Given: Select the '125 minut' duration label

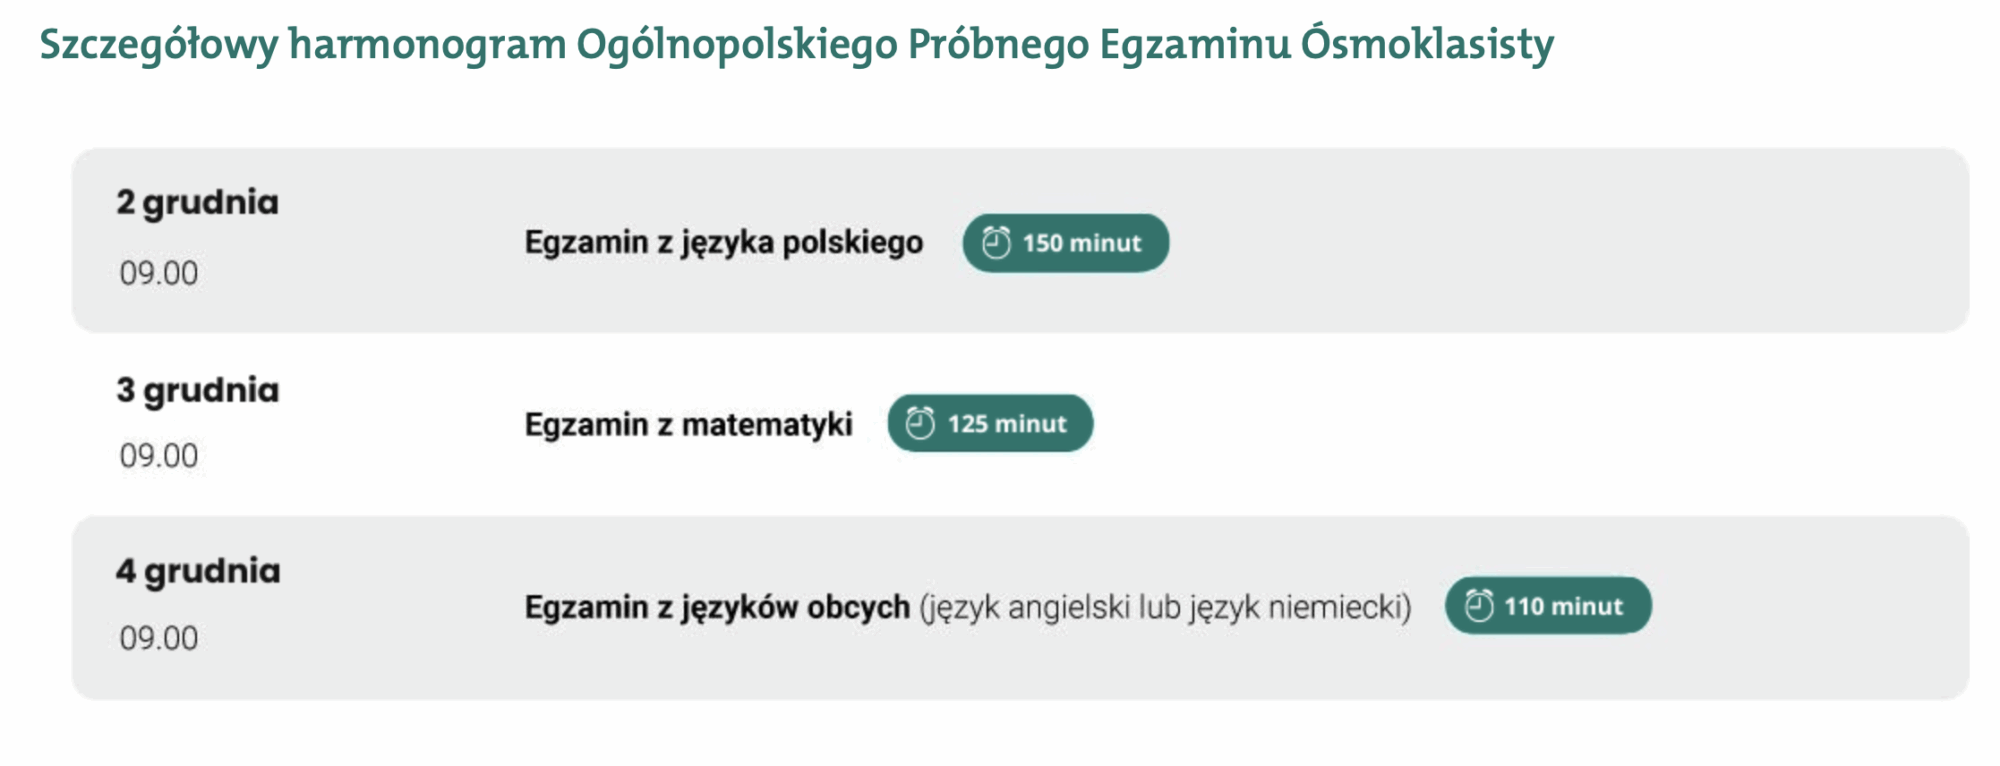Looking at the screenshot, I should tap(1007, 424).
